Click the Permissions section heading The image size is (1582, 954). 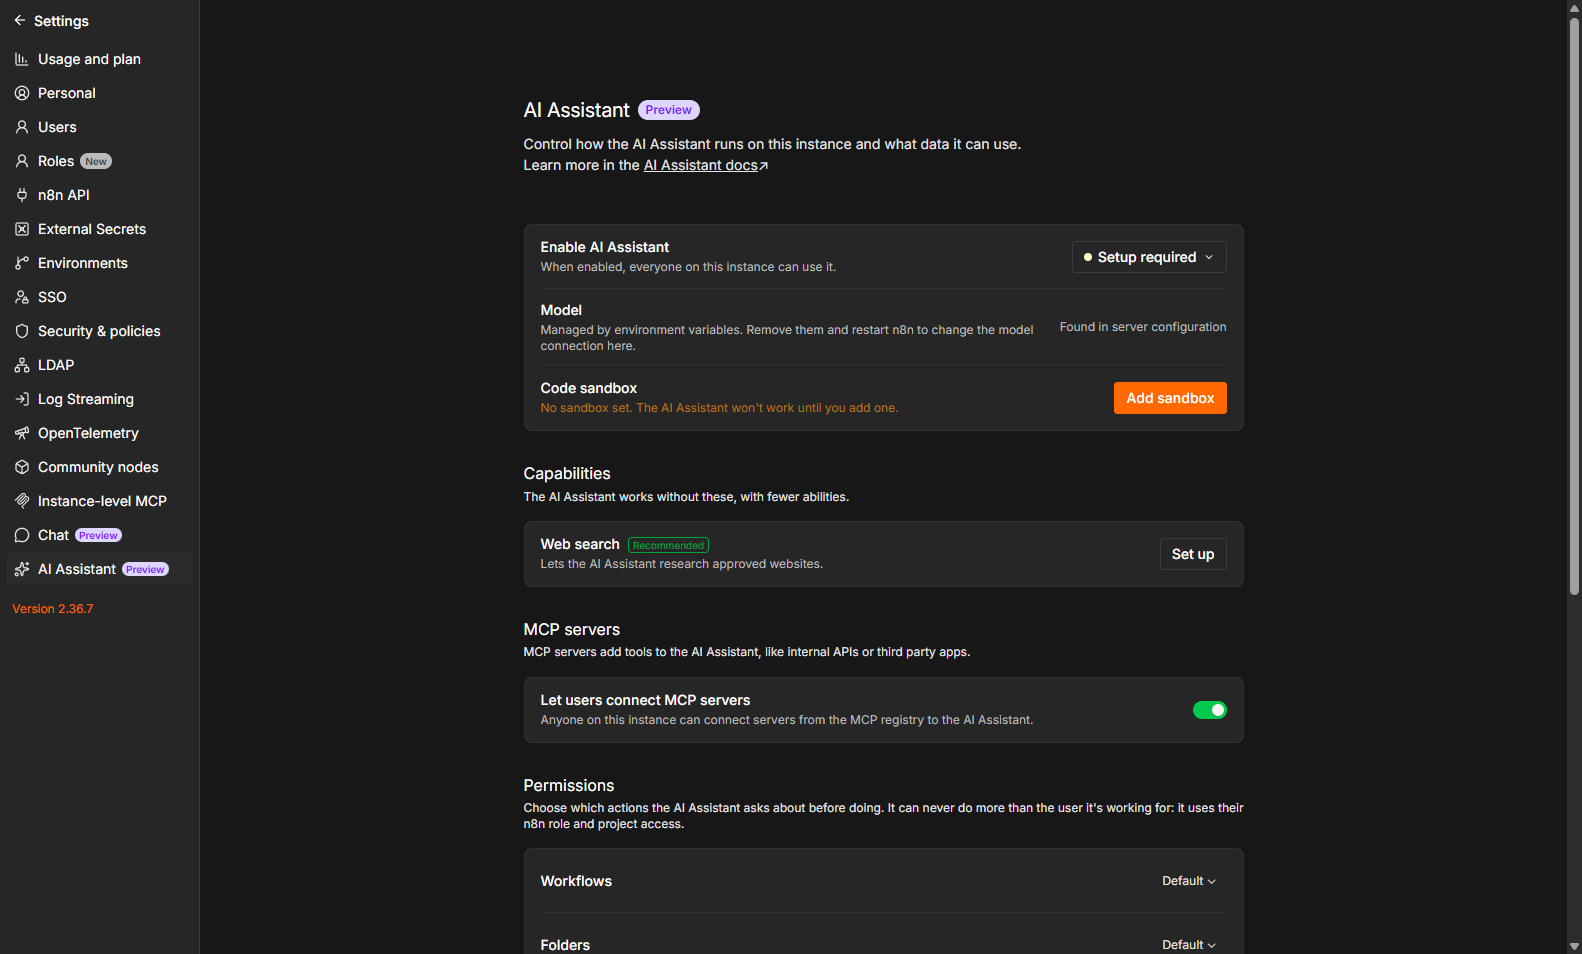point(569,786)
